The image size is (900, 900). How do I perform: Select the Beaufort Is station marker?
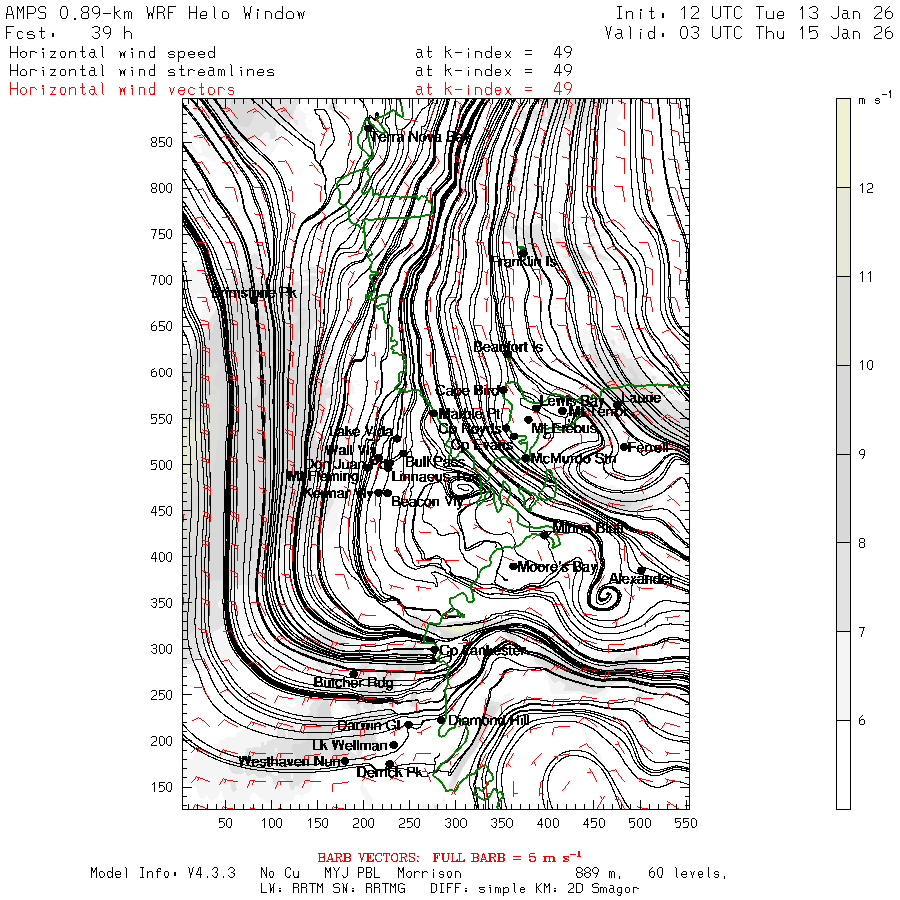point(507,354)
